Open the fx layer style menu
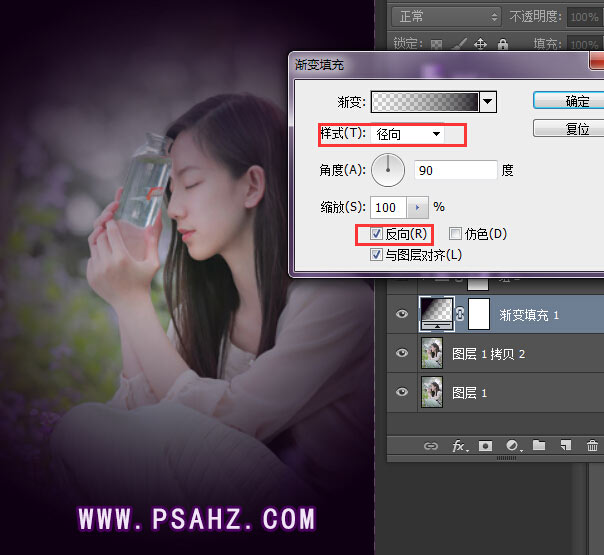Screen dimensions: 604x555 [459, 446]
